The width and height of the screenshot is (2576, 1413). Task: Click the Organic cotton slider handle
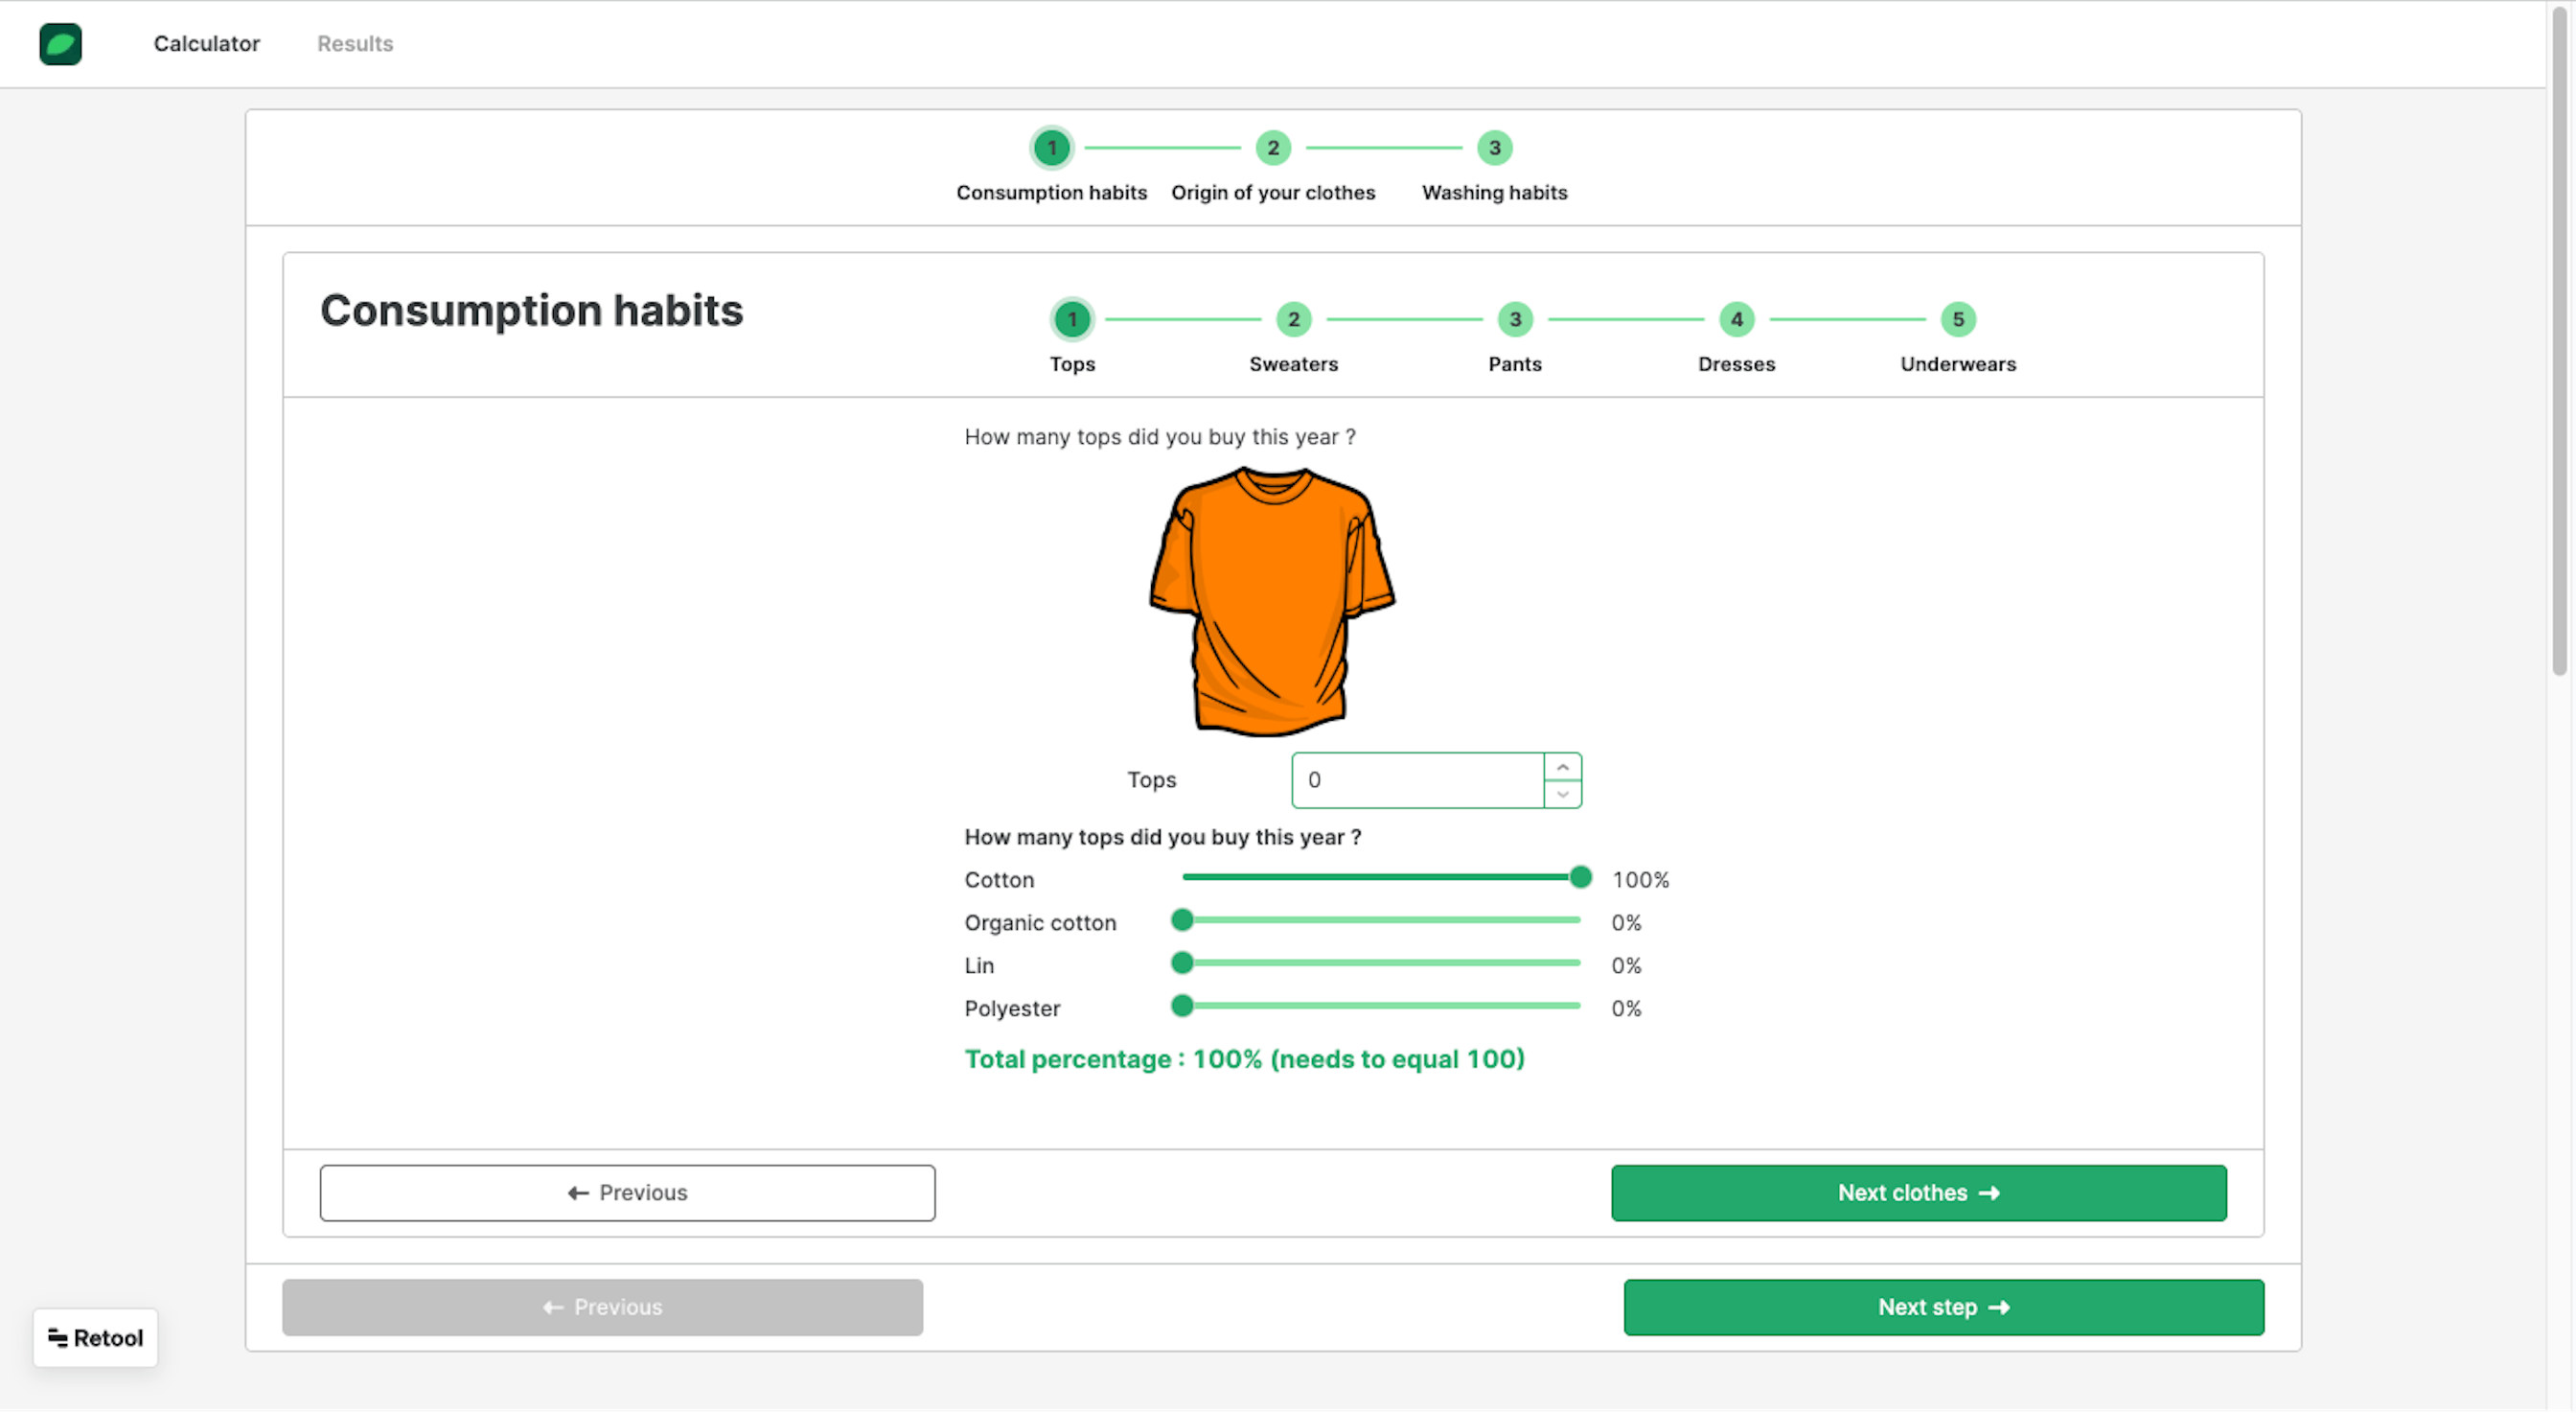click(1182, 920)
